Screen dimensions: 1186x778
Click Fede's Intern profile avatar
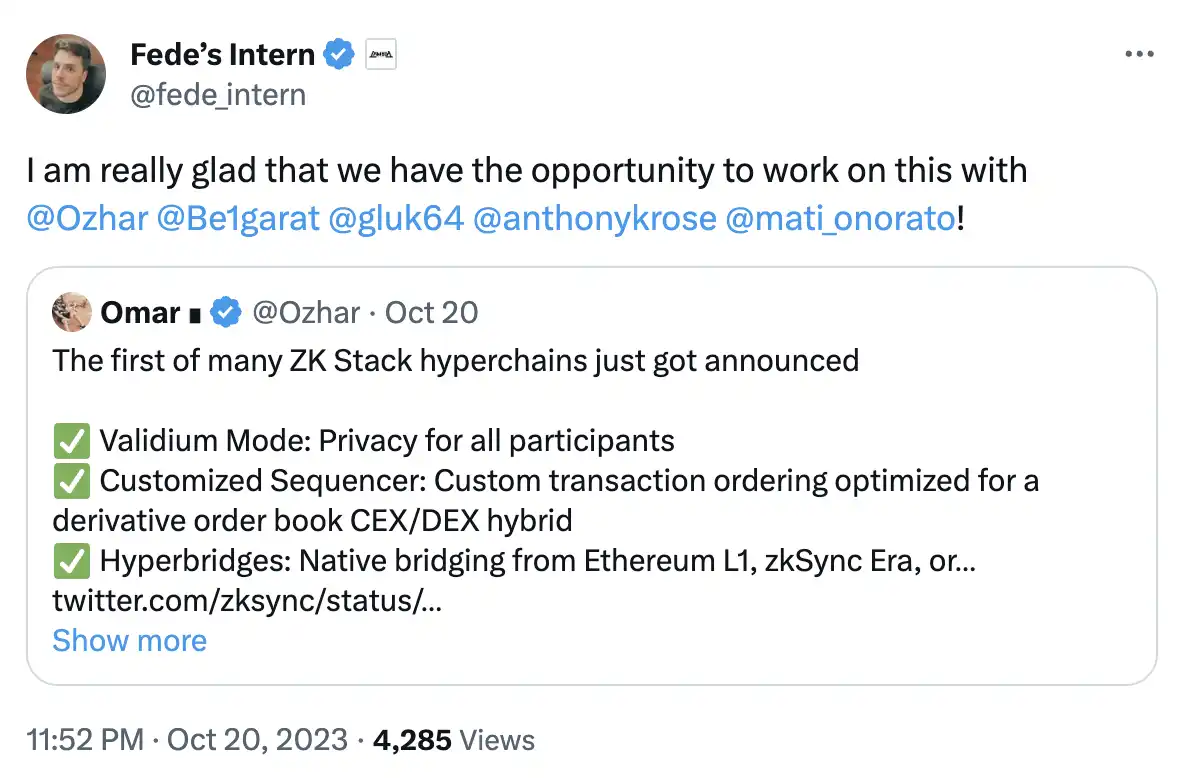tap(66, 73)
